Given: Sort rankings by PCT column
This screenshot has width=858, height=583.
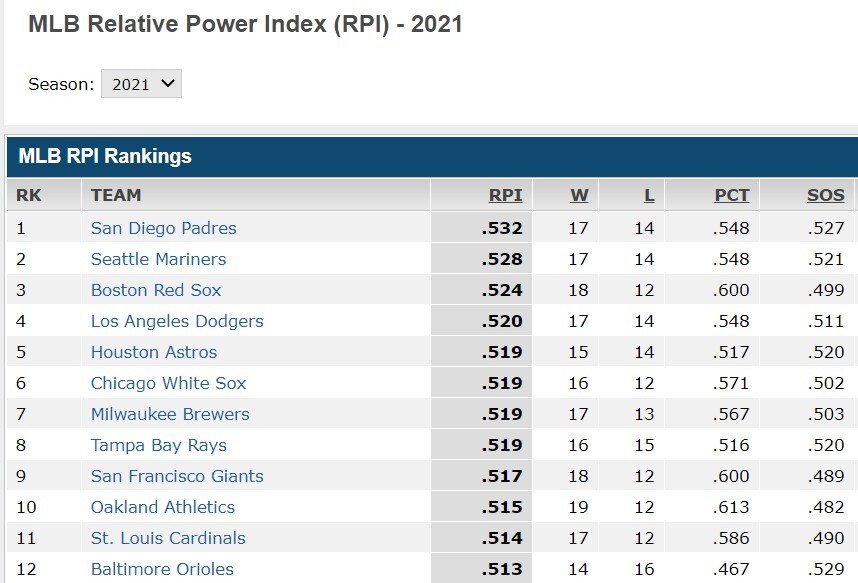Looking at the screenshot, I should pos(731,195).
